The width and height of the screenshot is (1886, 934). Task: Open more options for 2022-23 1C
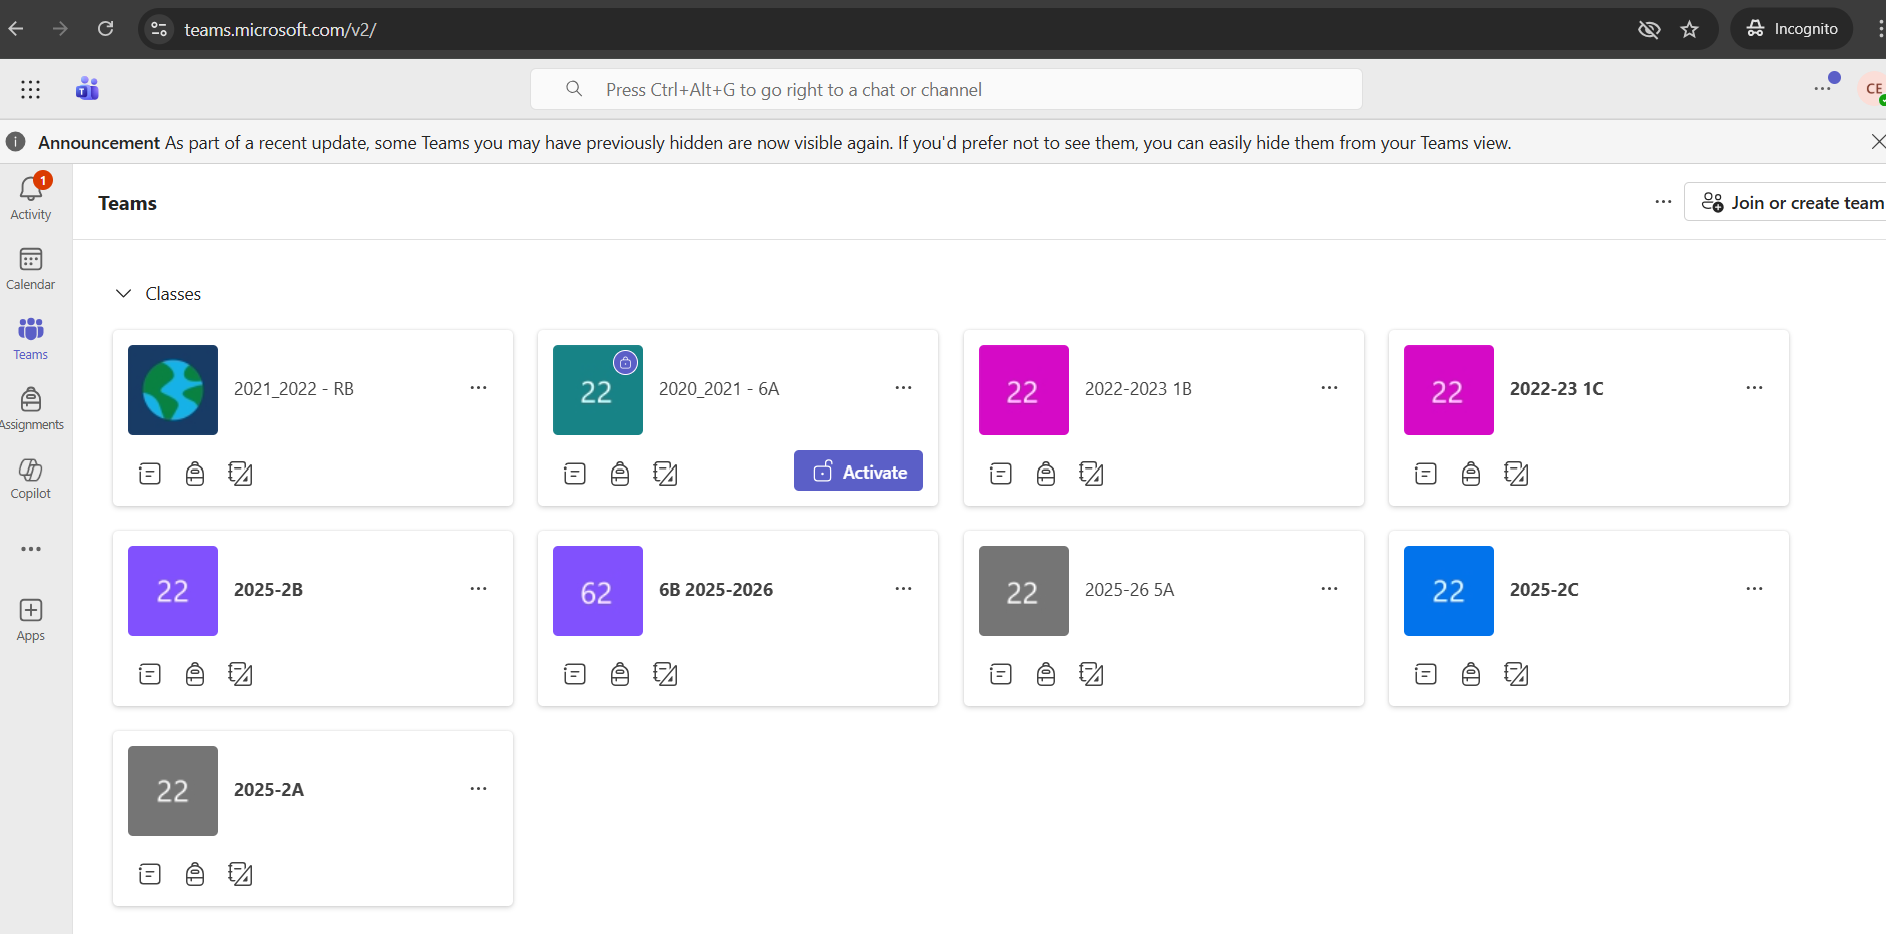1754,388
